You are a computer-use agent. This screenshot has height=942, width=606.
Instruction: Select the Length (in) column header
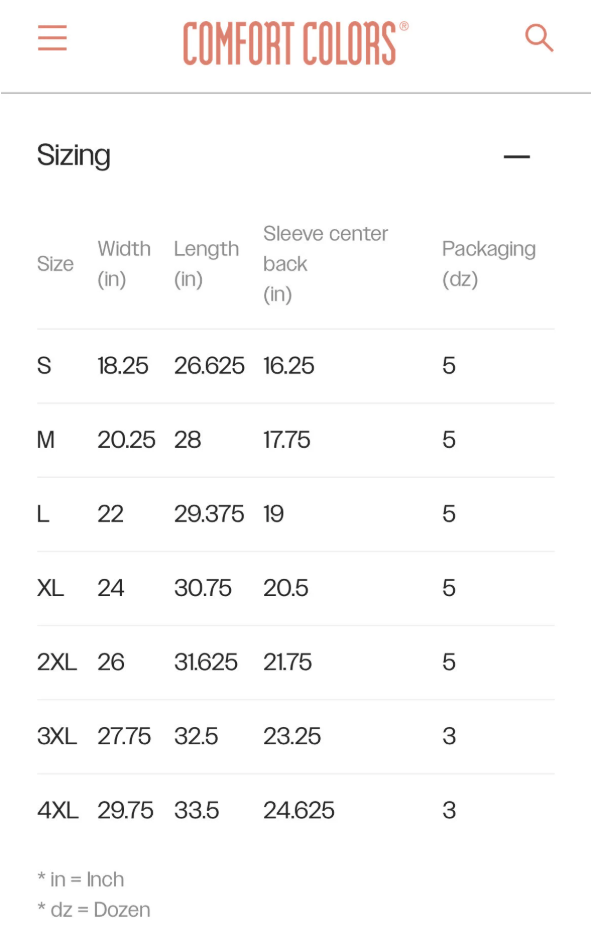click(206, 264)
